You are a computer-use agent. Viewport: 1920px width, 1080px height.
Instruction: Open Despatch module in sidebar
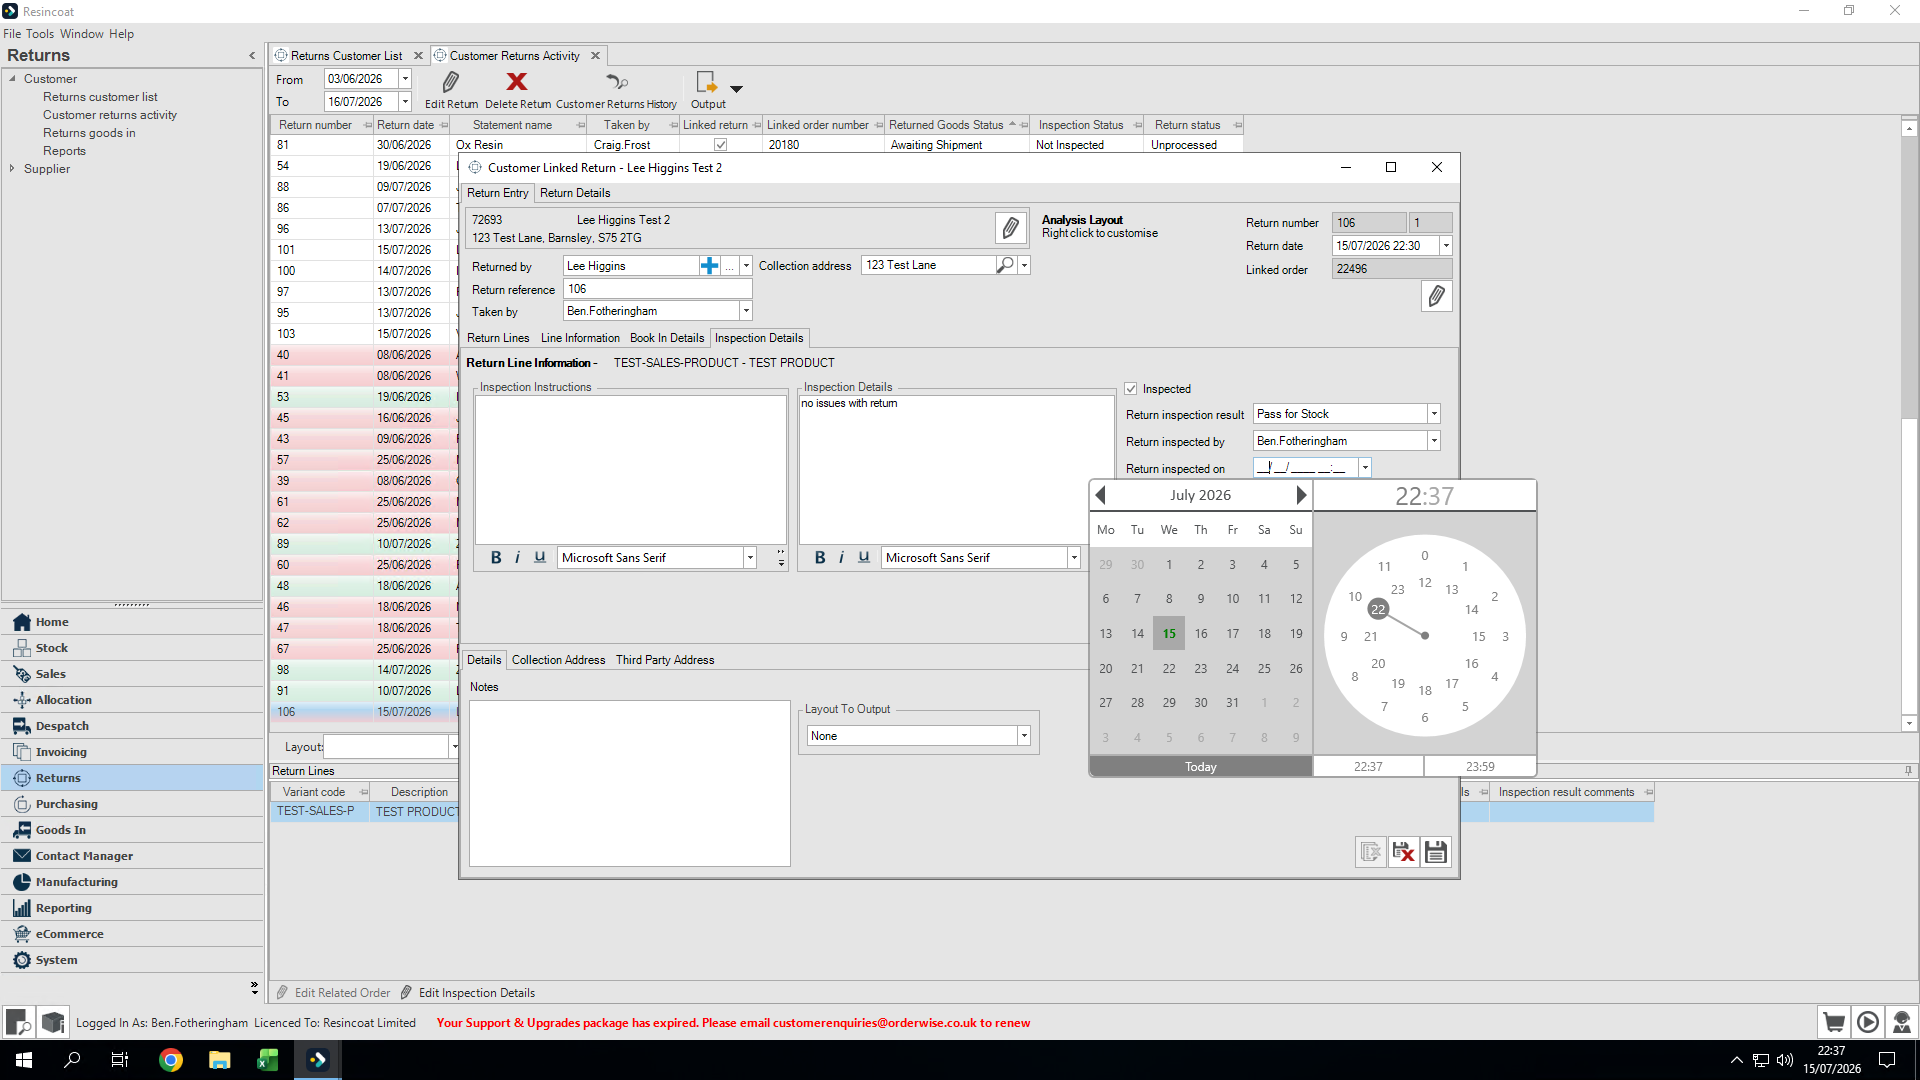[132, 726]
